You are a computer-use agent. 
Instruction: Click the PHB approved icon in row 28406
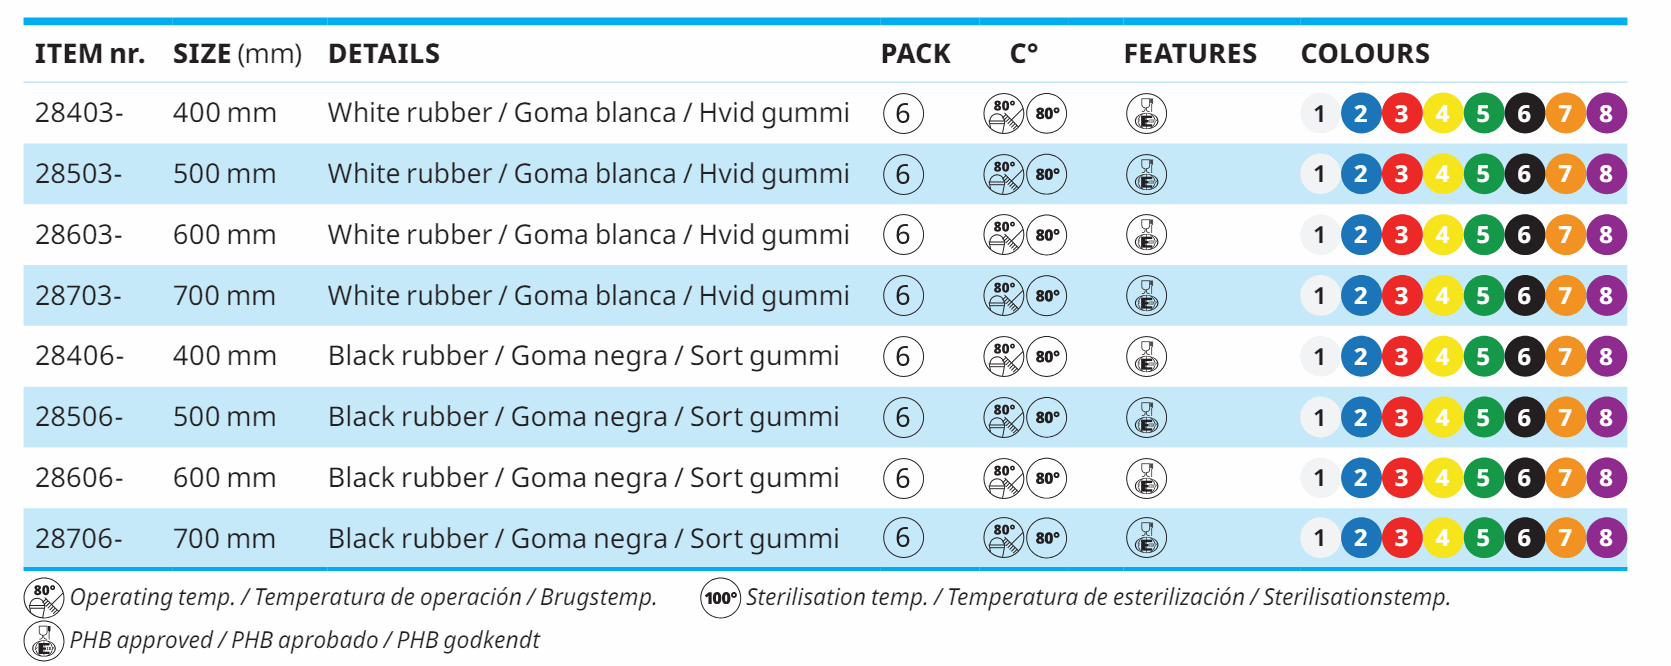[1146, 357]
